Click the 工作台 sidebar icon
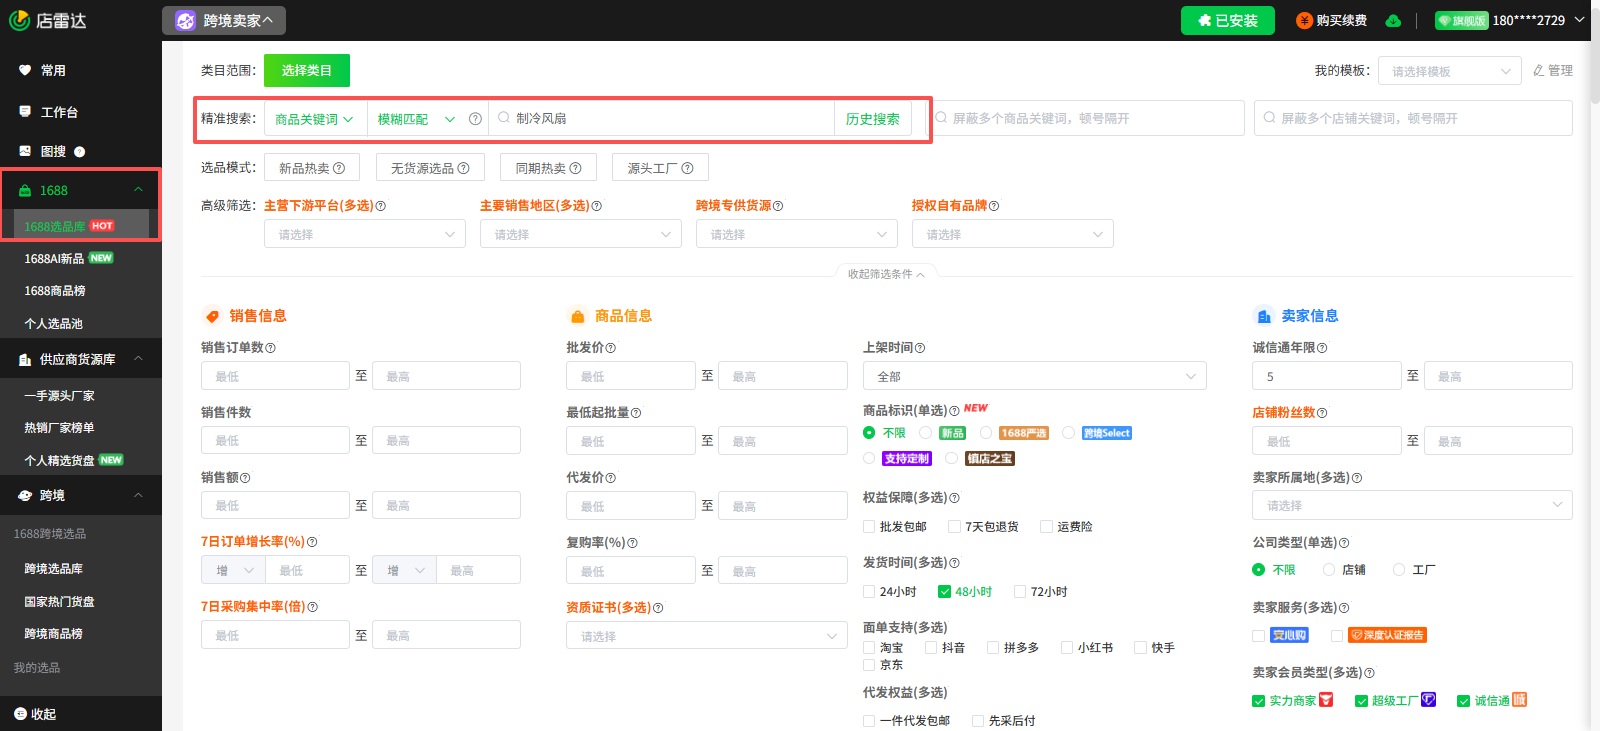Viewport: 1600px width, 731px height. pyautogui.click(x=25, y=112)
